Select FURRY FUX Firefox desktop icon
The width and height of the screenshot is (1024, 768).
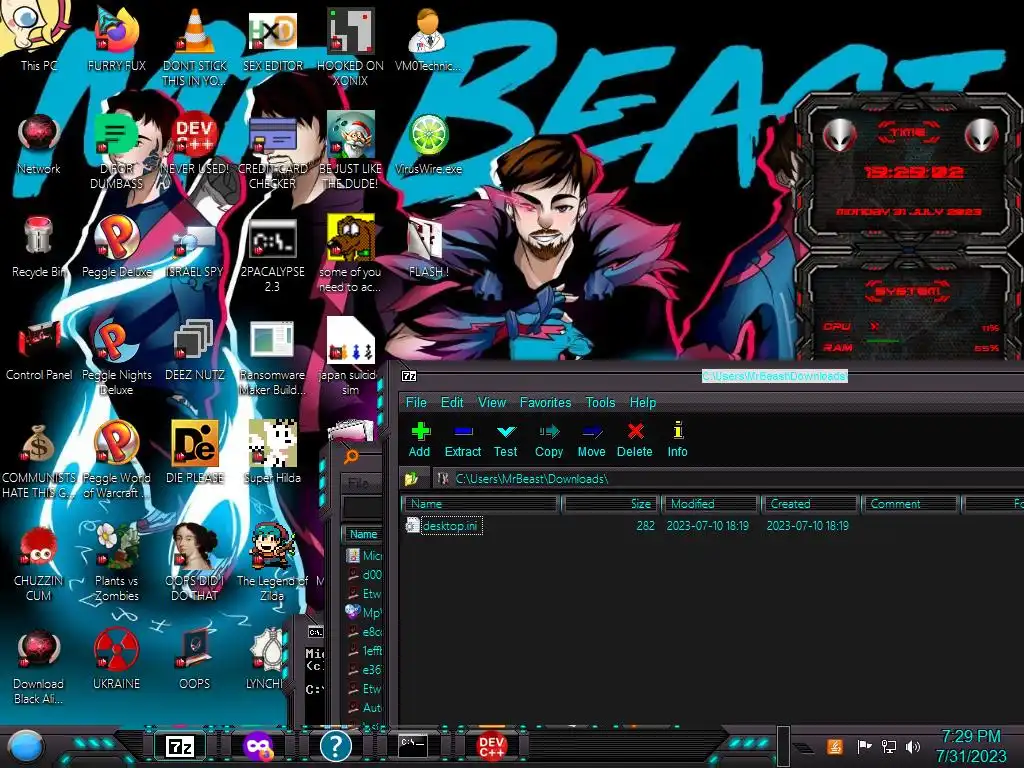116,39
